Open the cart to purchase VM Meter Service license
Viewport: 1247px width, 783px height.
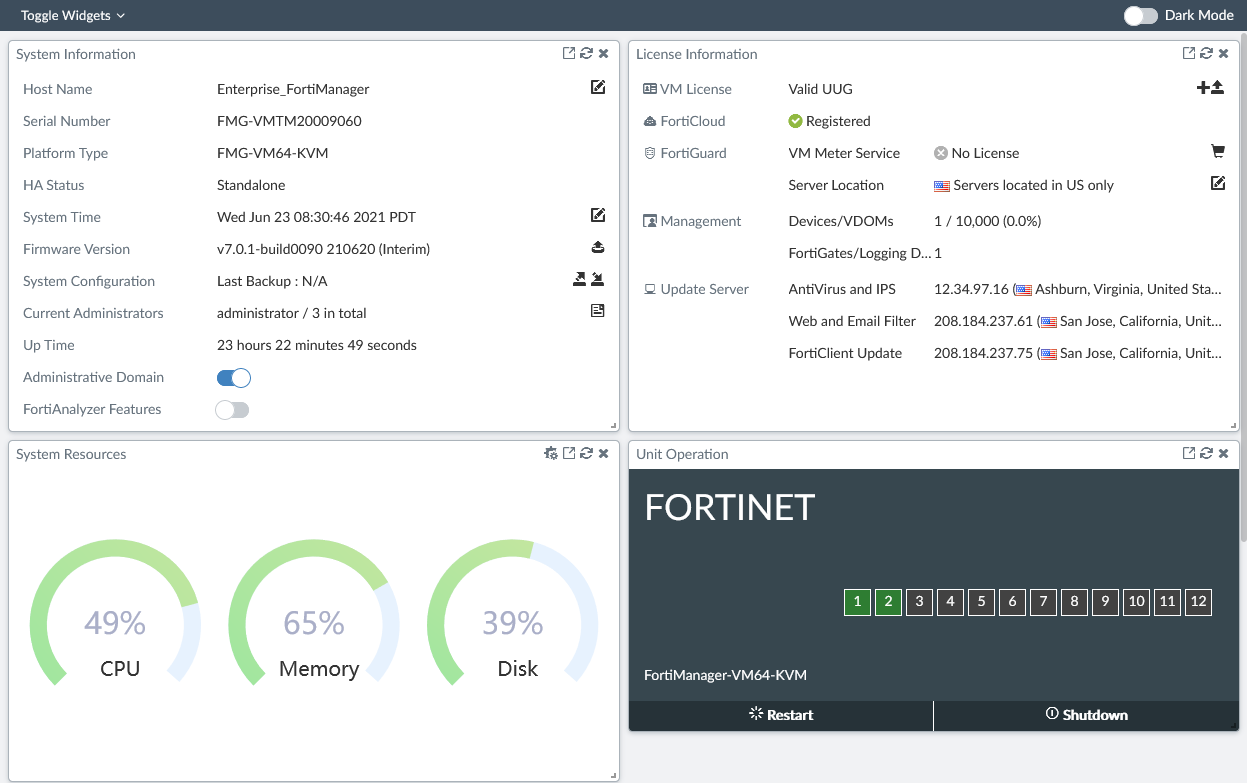pos(1218,151)
